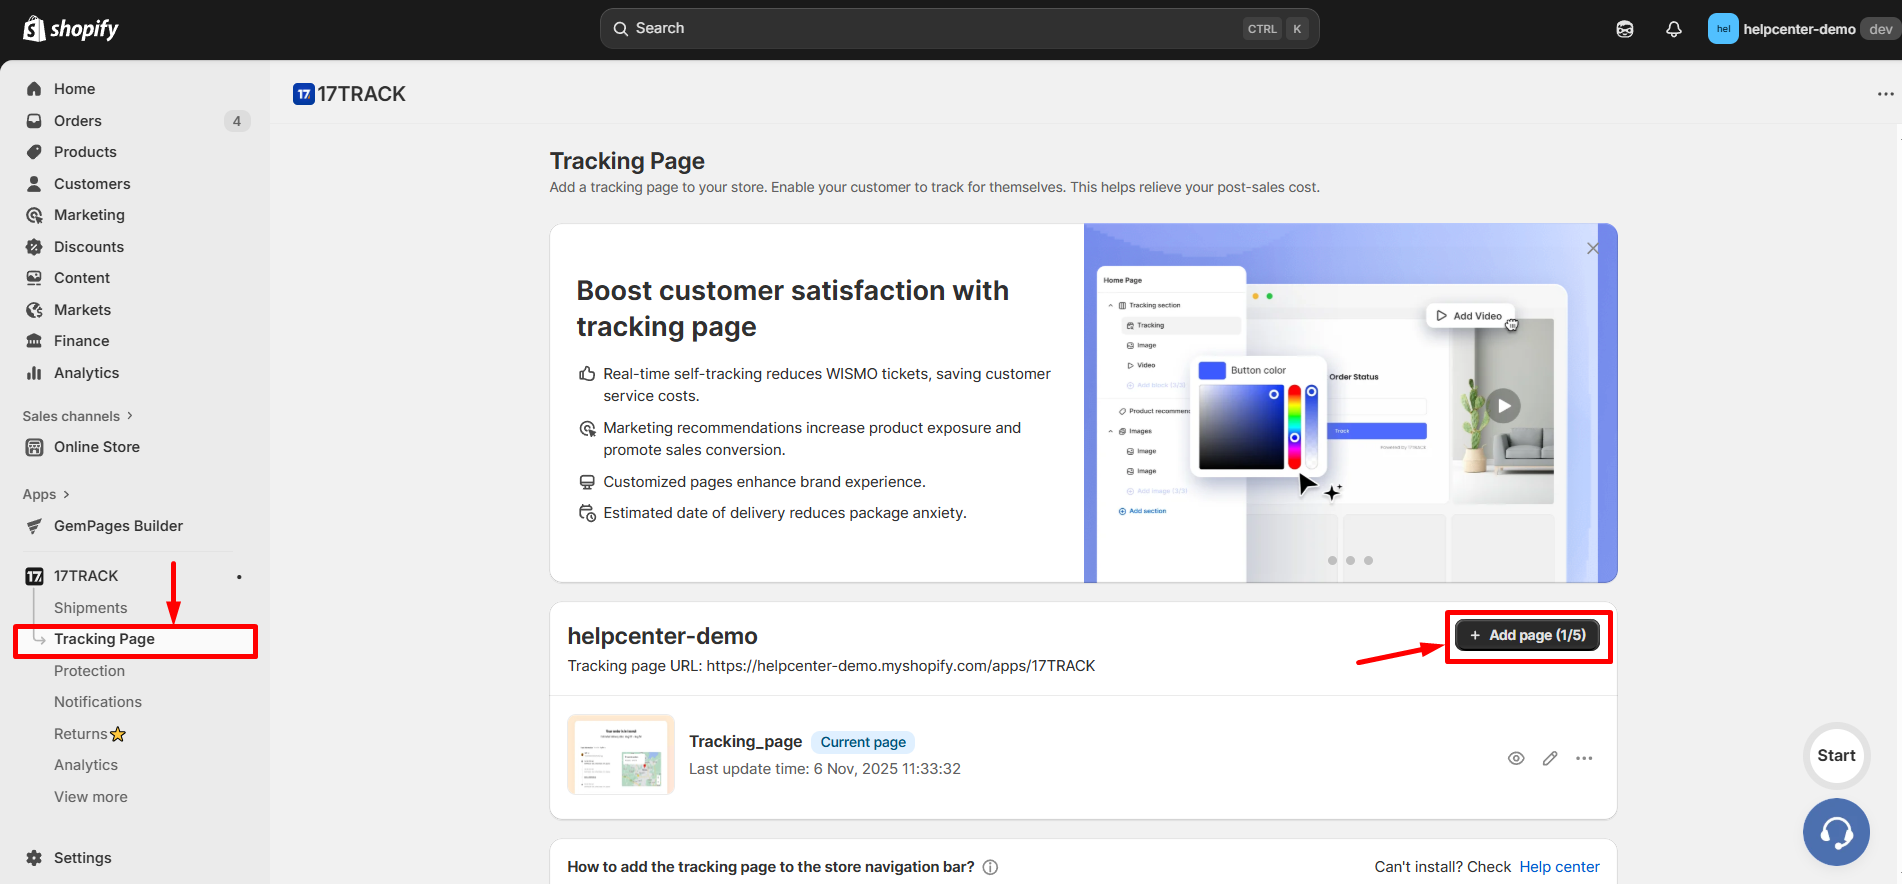Click the 17TRACK app logo in header
Screen dimensions: 1902x884
pyautogui.click(x=304, y=94)
